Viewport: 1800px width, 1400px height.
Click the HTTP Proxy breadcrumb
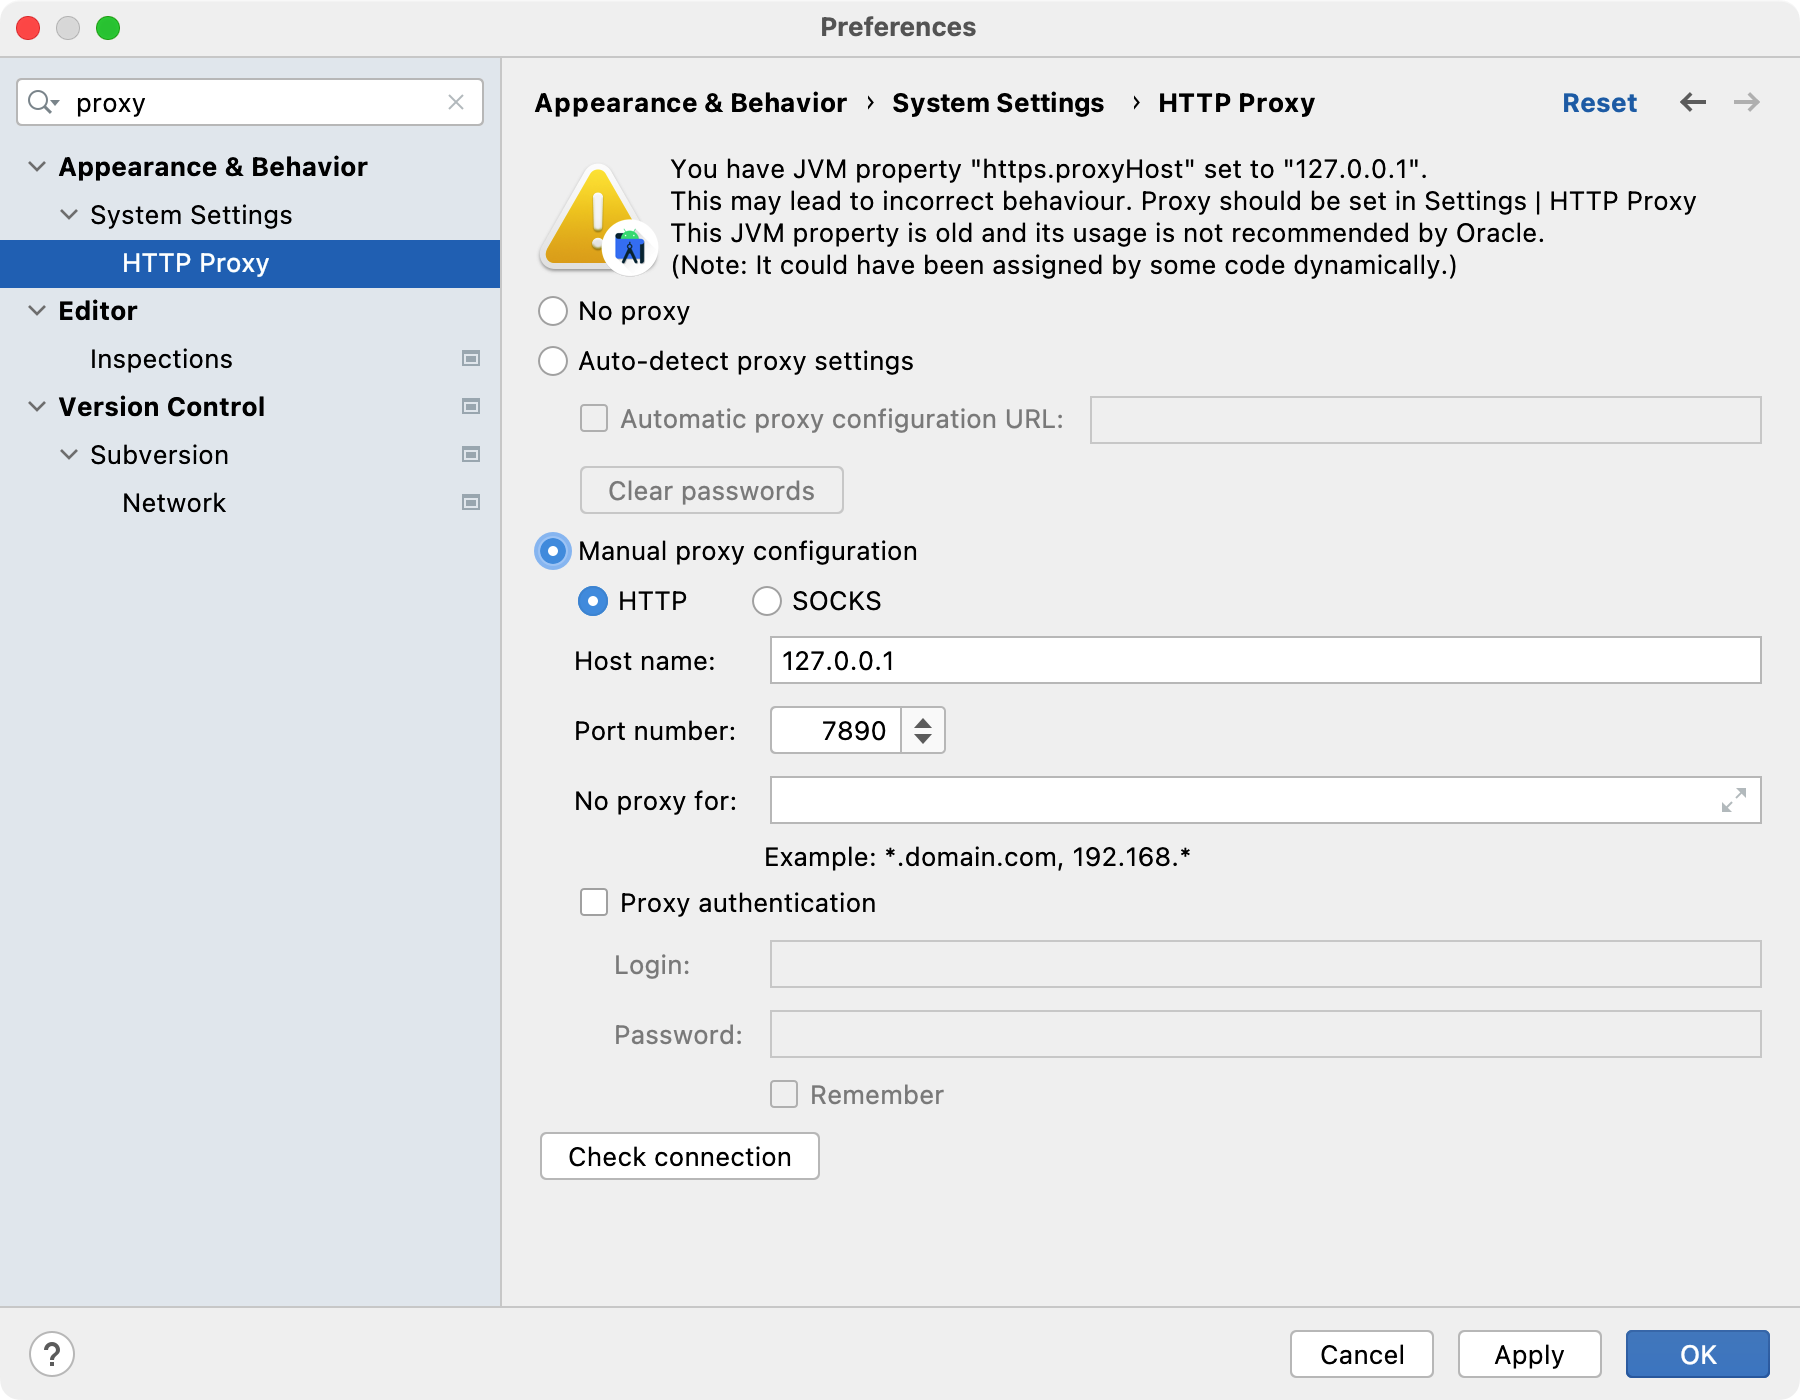(1236, 103)
